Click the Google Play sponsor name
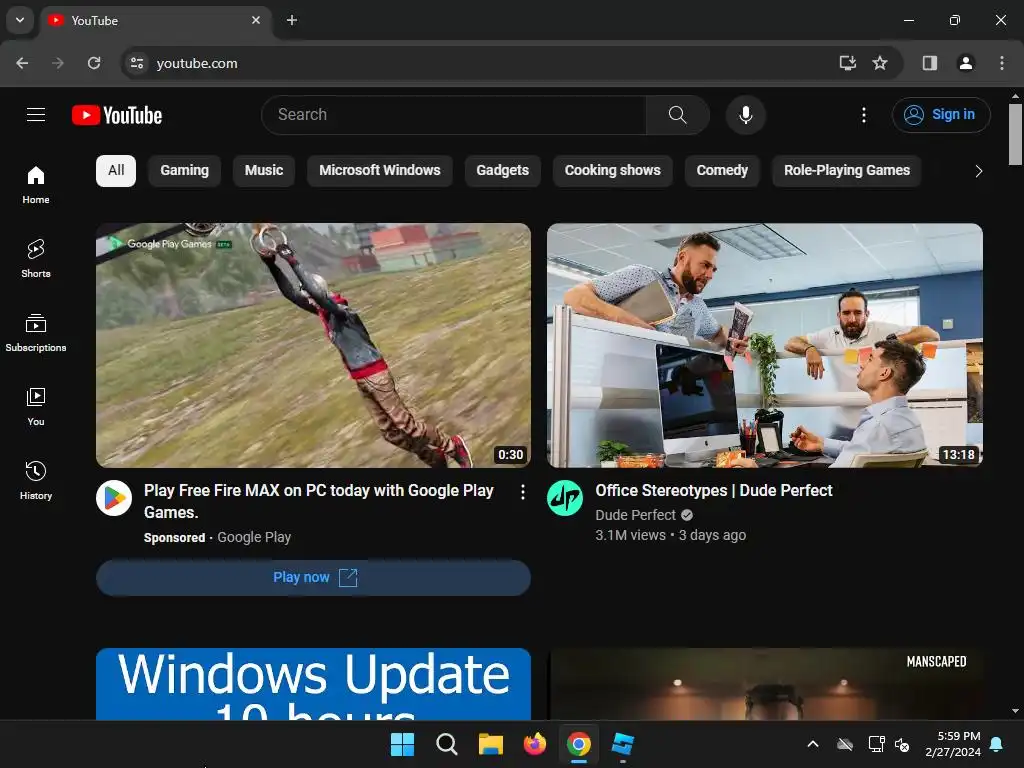 (x=254, y=537)
